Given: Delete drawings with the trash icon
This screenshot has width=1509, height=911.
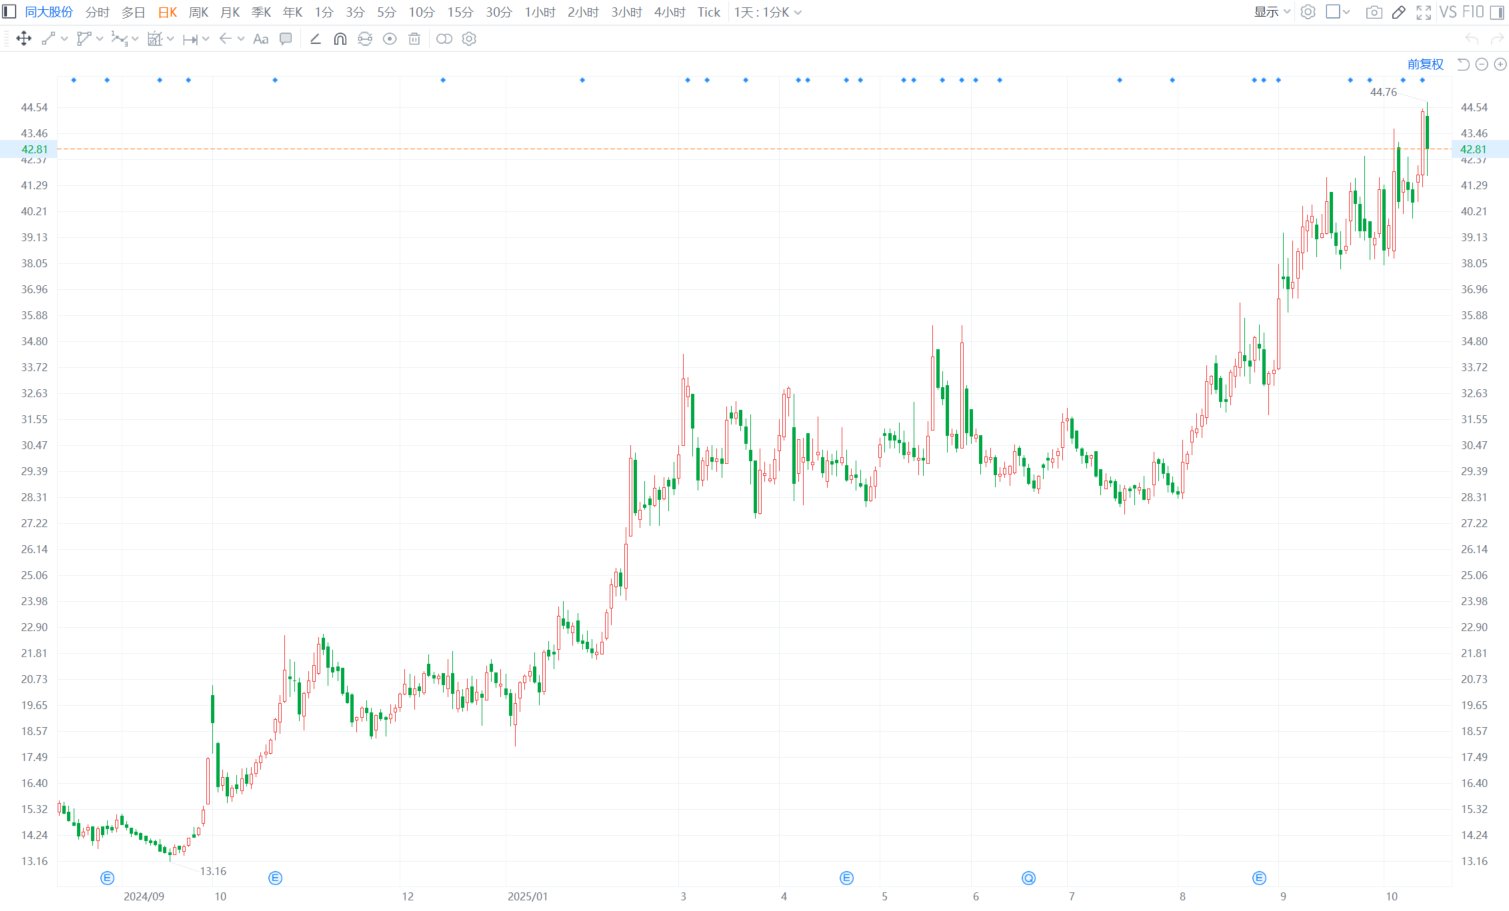Looking at the screenshot, I should pyautogui.click(x=414, y=39).
